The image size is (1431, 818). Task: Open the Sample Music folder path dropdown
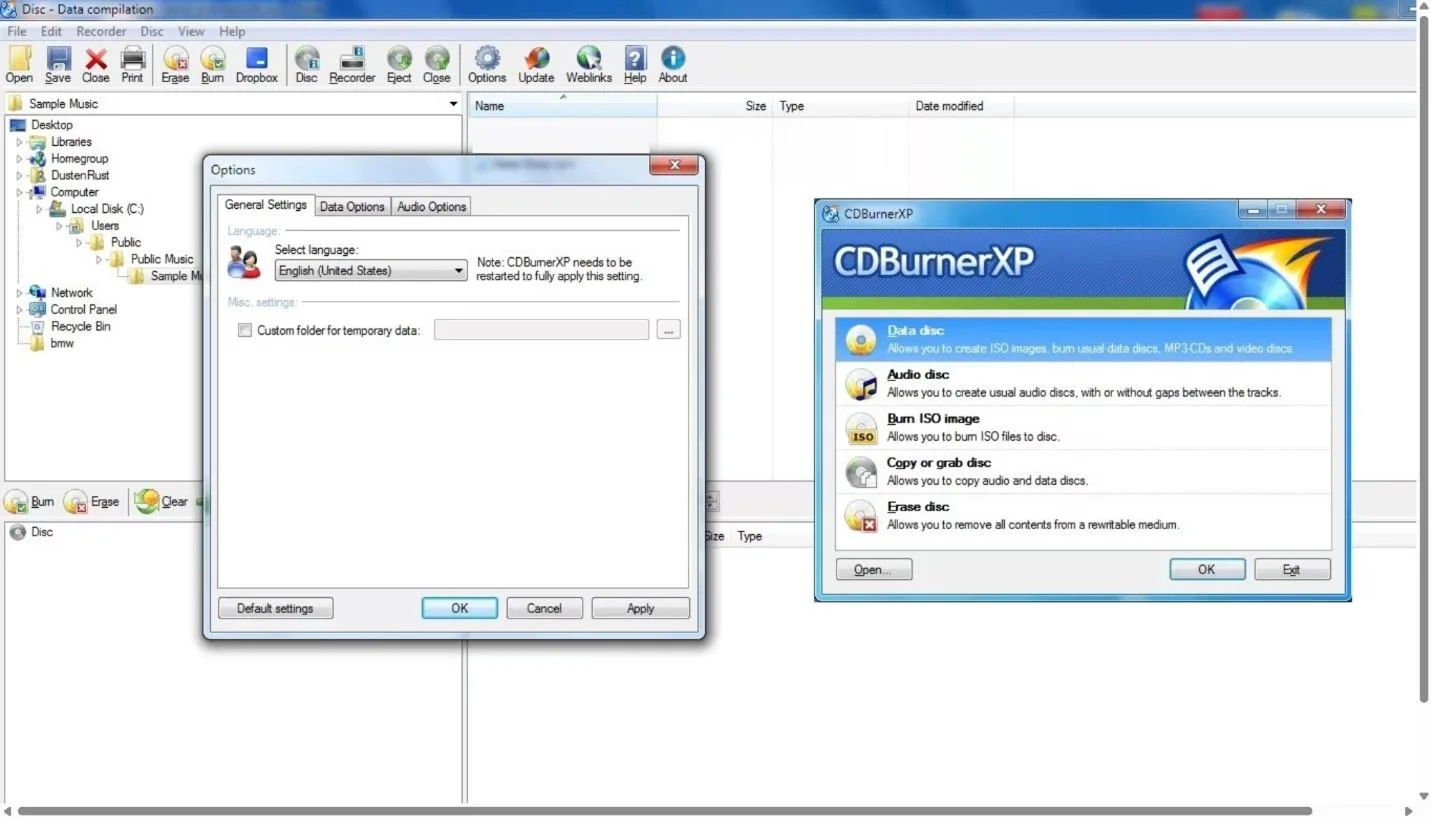tap(453, 104)
